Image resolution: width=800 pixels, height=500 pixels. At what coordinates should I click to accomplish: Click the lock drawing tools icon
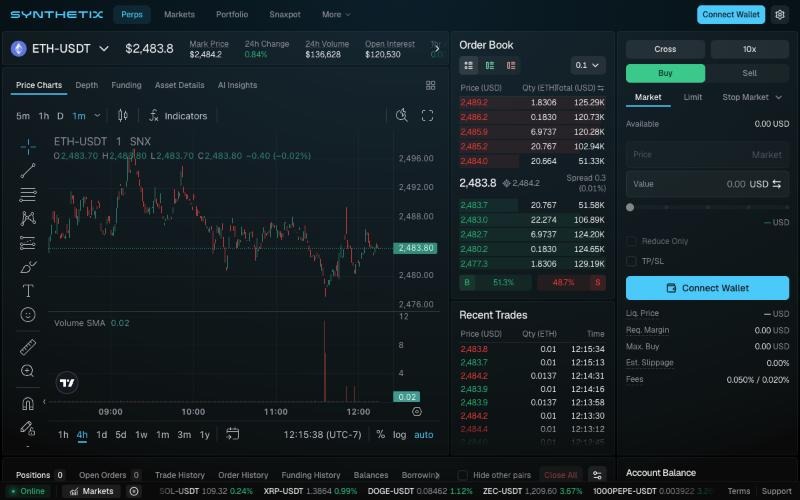(x=28, y=428)
